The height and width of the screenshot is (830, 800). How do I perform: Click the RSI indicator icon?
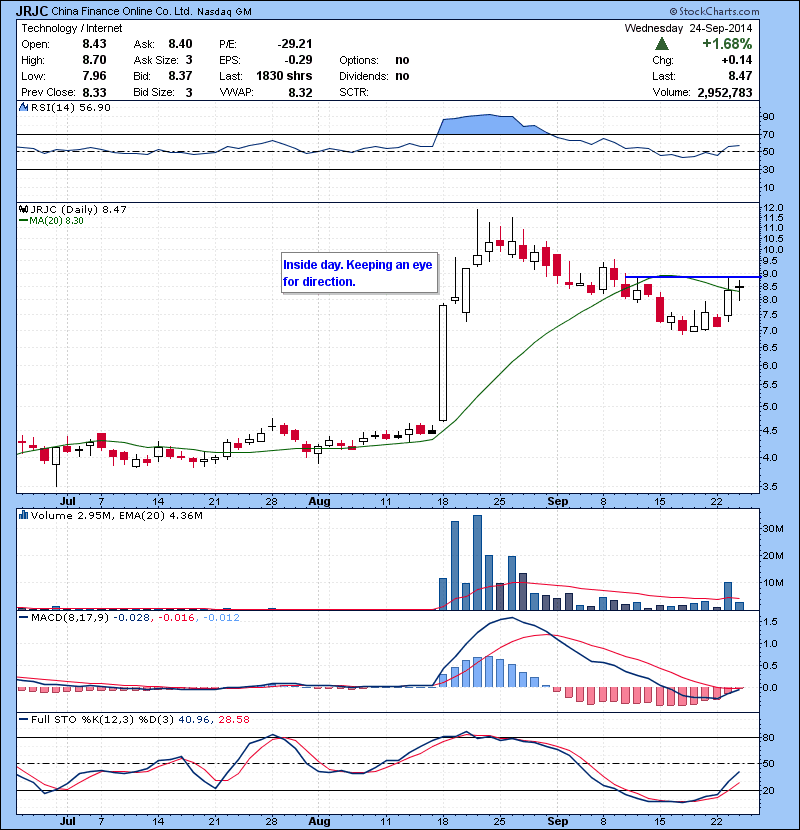[23, 107]
